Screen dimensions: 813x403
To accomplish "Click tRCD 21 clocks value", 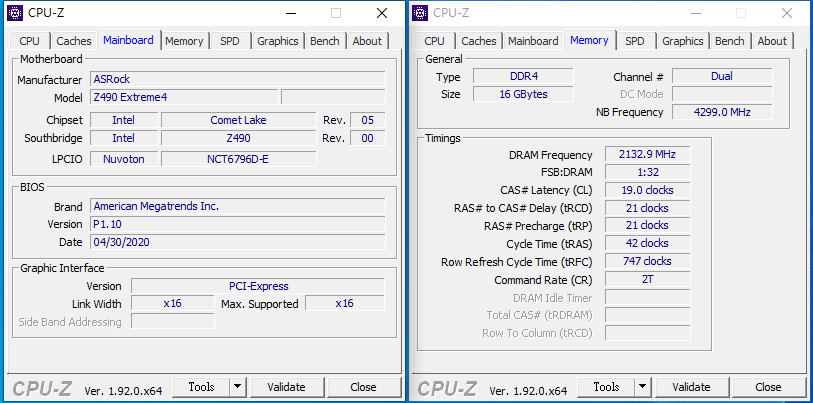I will tap(648, 208).
